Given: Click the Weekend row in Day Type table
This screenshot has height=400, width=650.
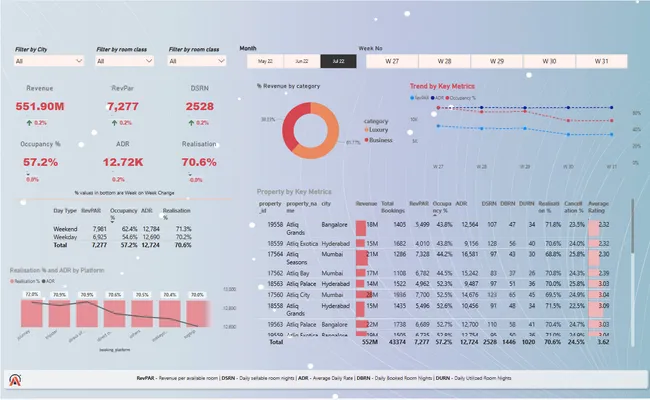Looking at the screenshot, I should (122, 229).
